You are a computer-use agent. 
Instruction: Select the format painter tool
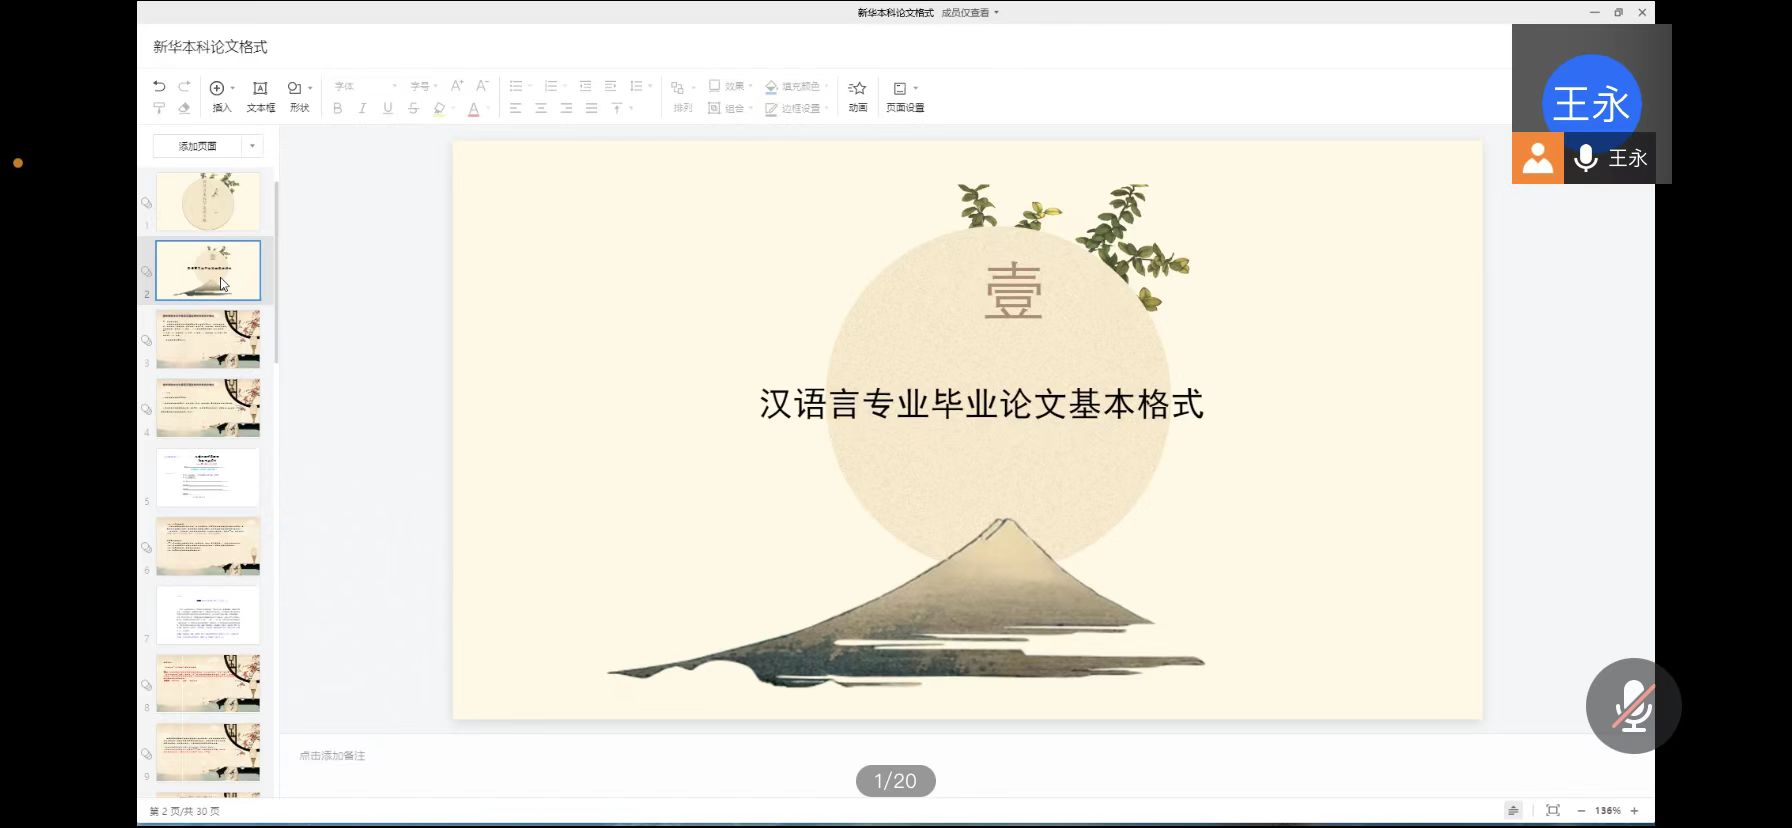point(159,108)
